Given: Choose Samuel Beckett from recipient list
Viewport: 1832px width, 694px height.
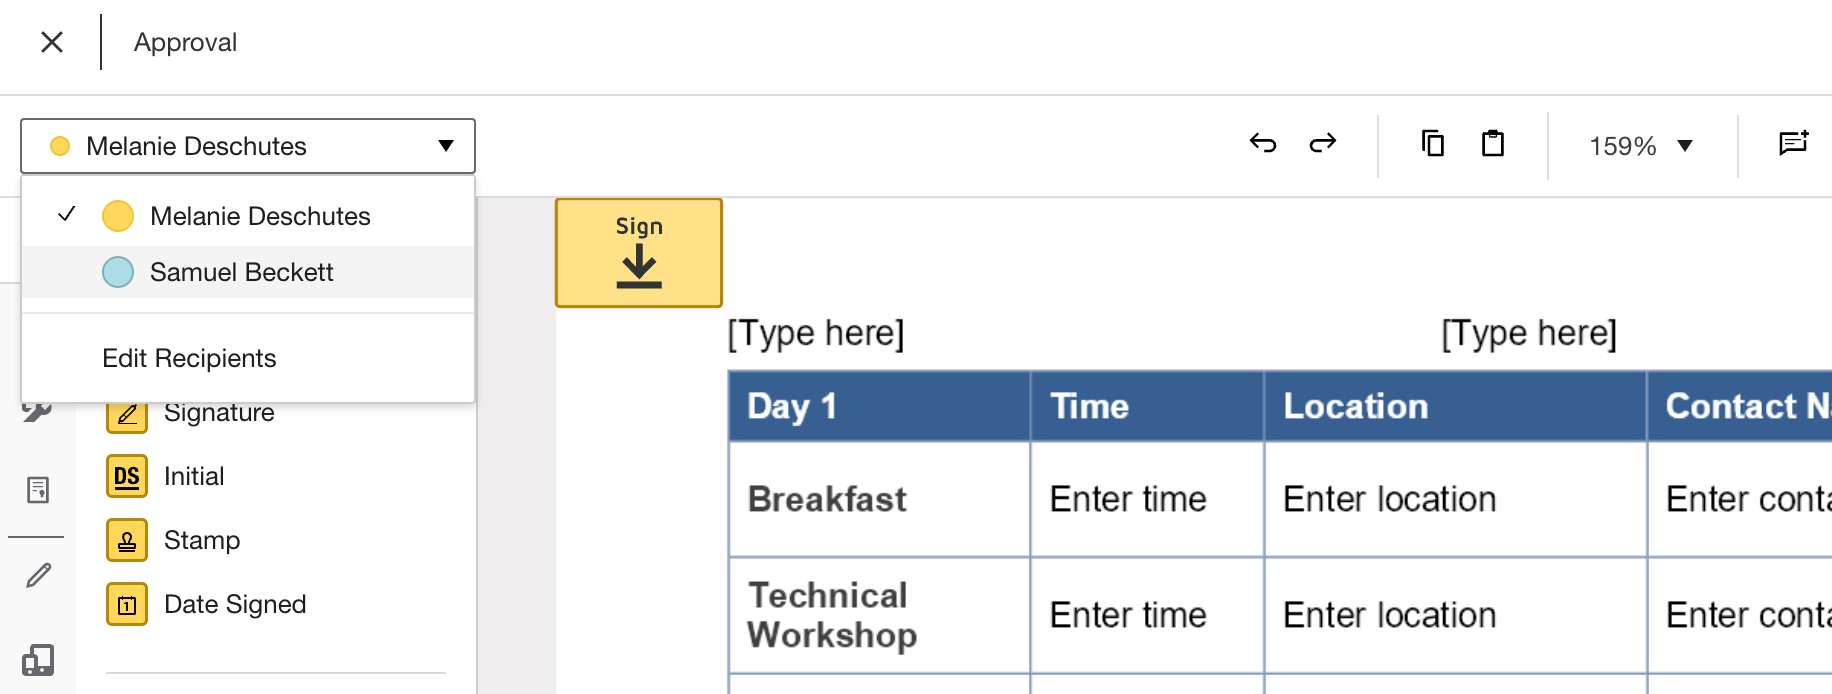Looking at the screenshot, I should tap(241, 272).
